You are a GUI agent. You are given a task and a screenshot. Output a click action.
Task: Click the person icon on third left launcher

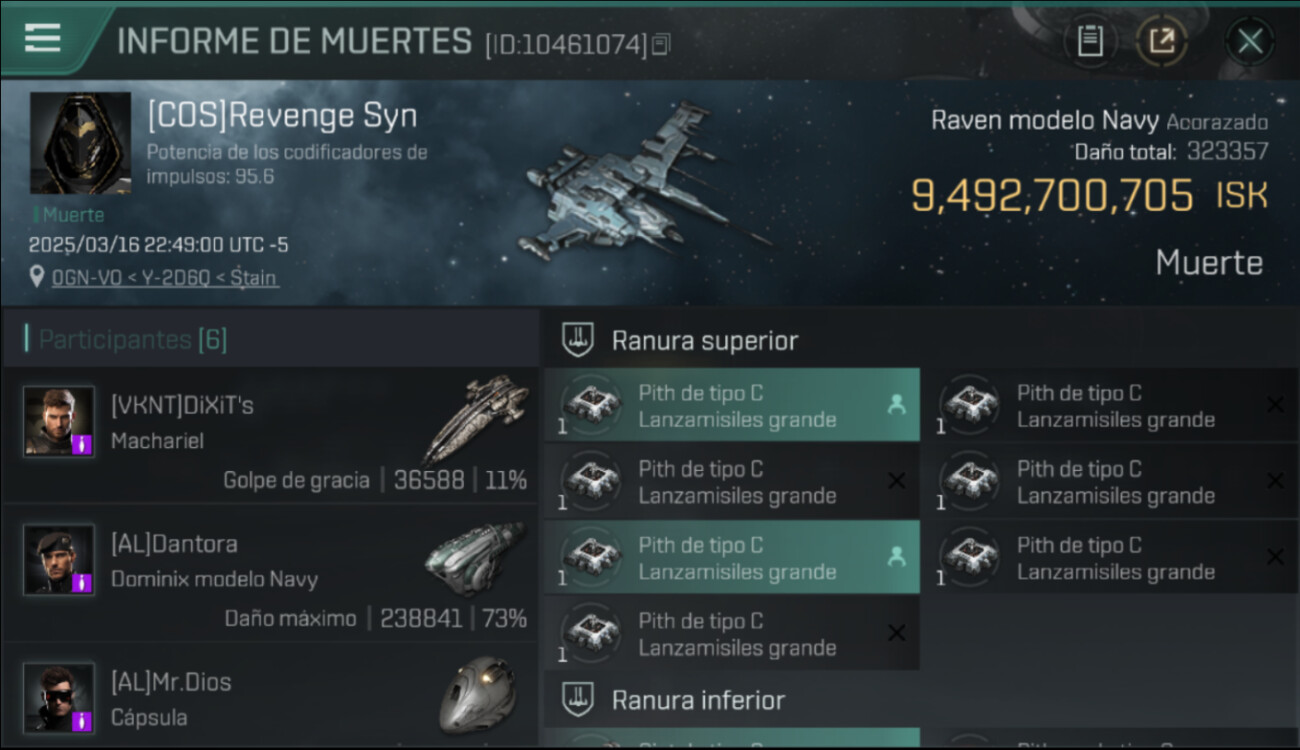click(x=896, y=557)
